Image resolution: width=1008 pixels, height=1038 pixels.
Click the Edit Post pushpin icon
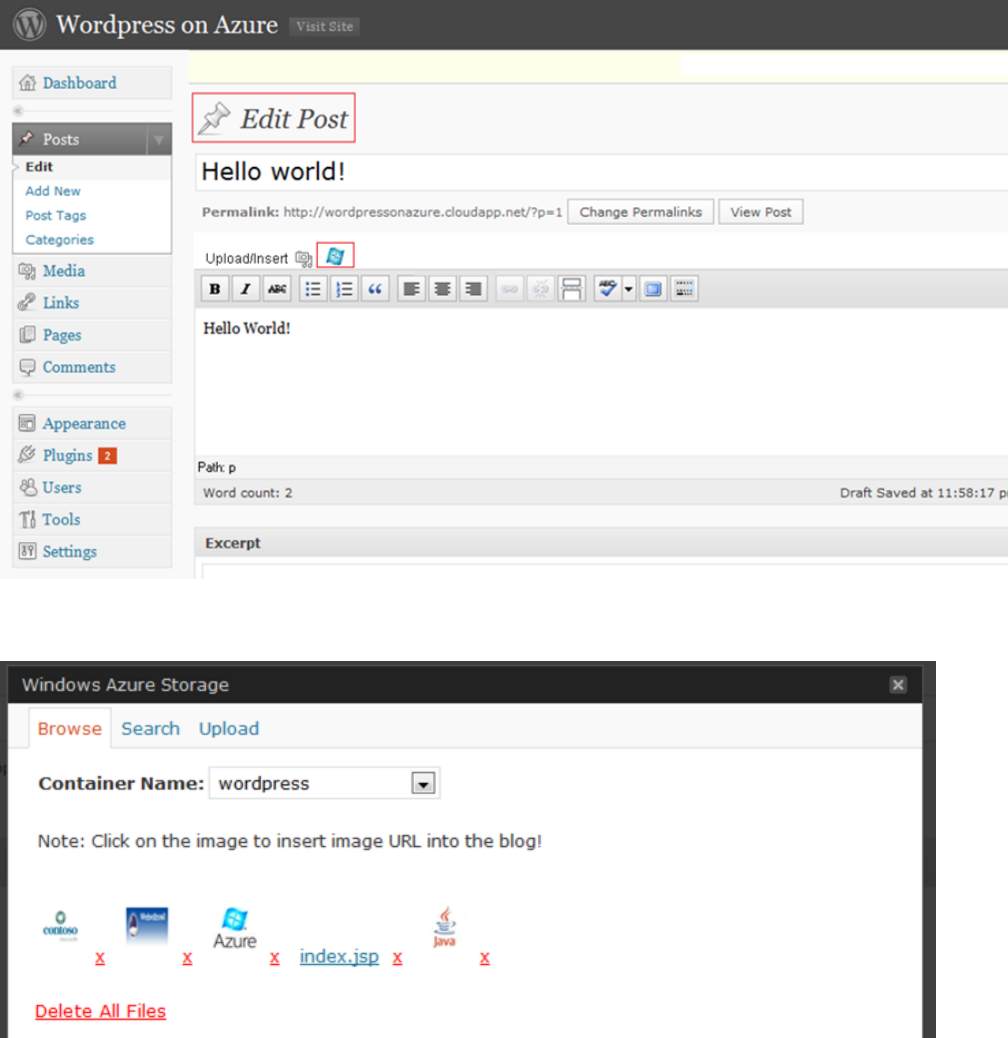215,118
